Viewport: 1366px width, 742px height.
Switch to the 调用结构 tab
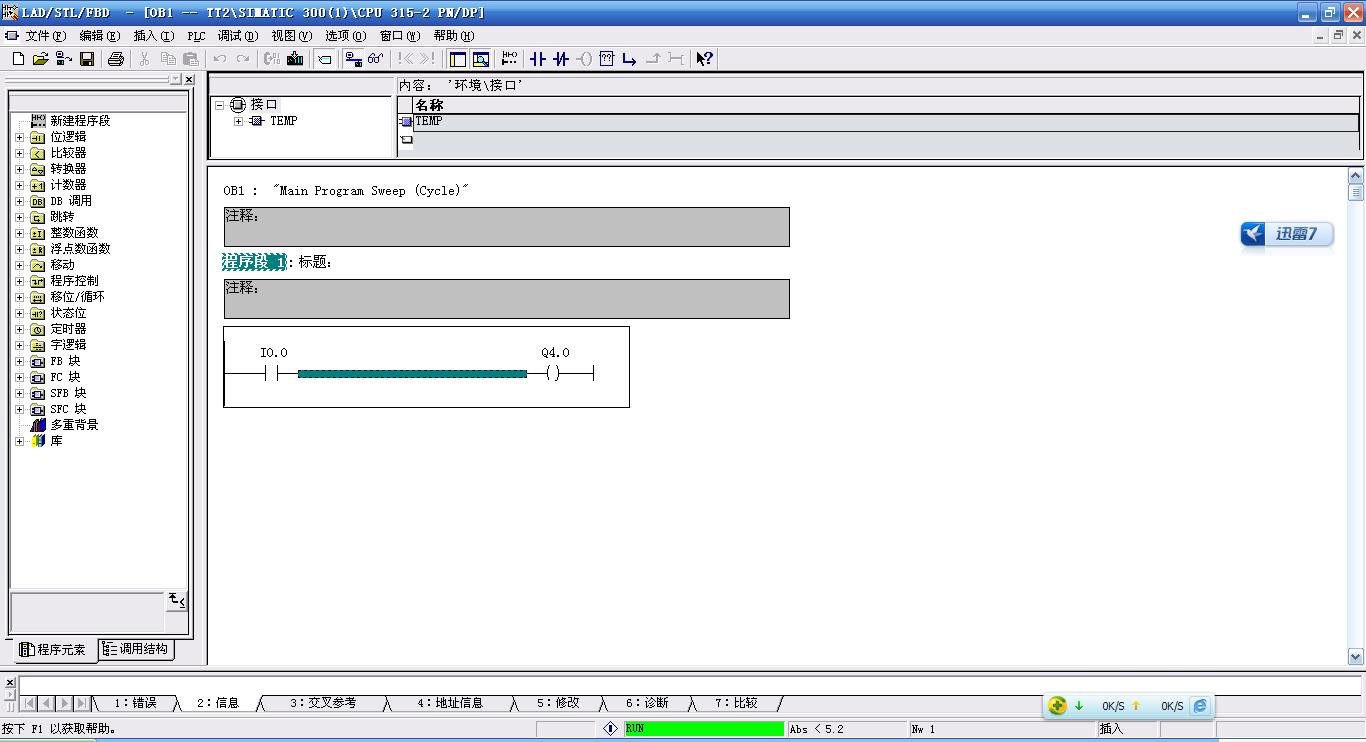point(137,649)
